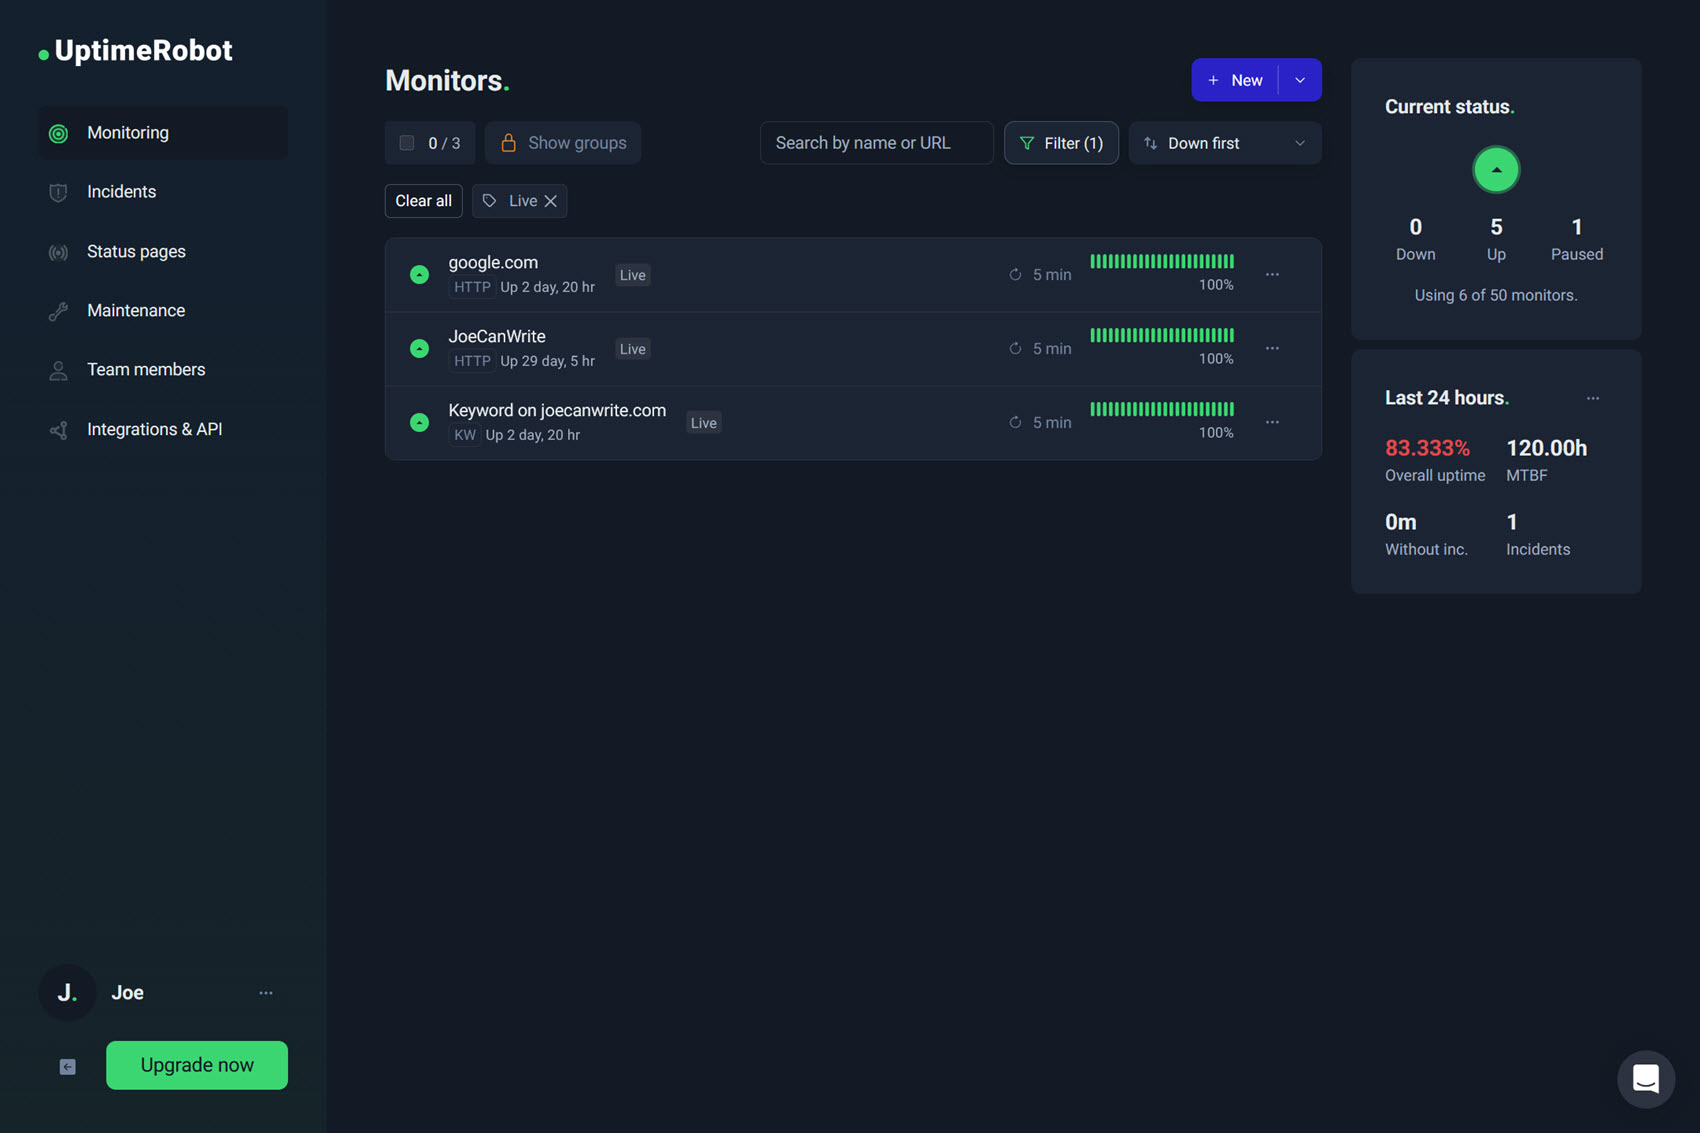Open Integrations & API icon
Screen dimensions: 1700x1133
[58, 428]
